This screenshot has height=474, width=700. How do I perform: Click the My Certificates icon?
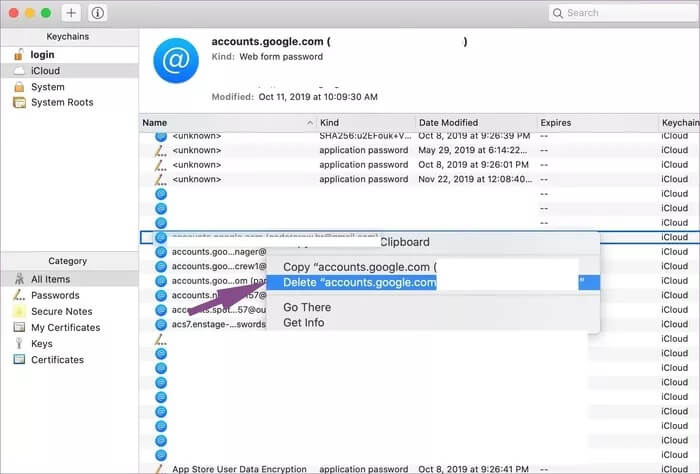(x=19, y=327)
